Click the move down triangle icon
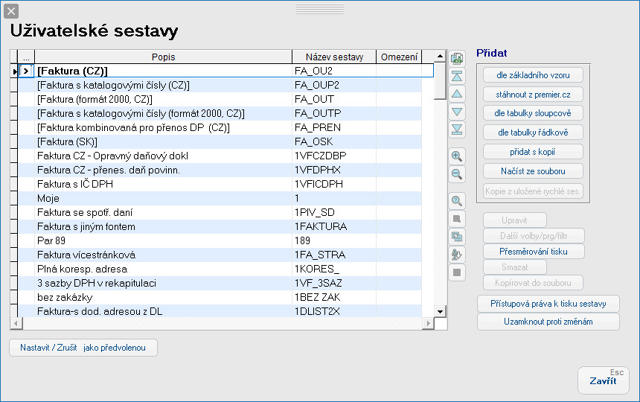Image resolution: width=640 pixels, height=402 pixels. [x=457, y=111]
